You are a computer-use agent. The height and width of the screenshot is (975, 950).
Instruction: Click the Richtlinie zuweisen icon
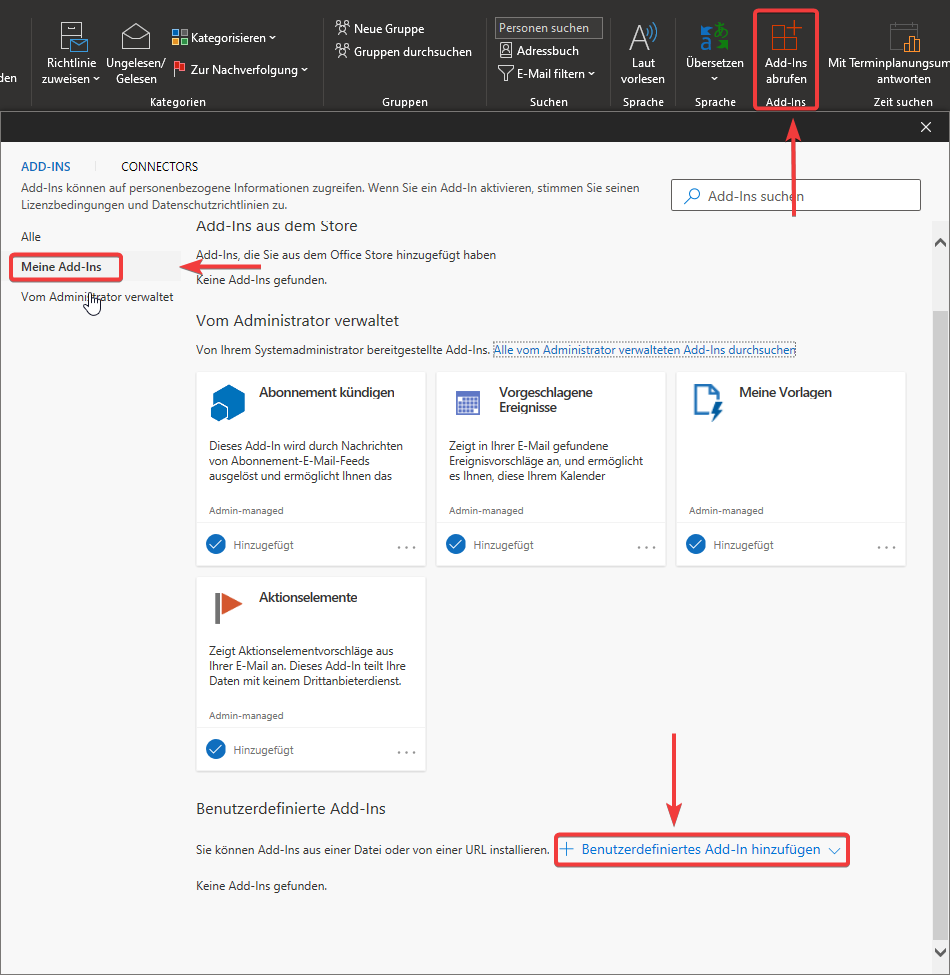[x=70, y=36]
